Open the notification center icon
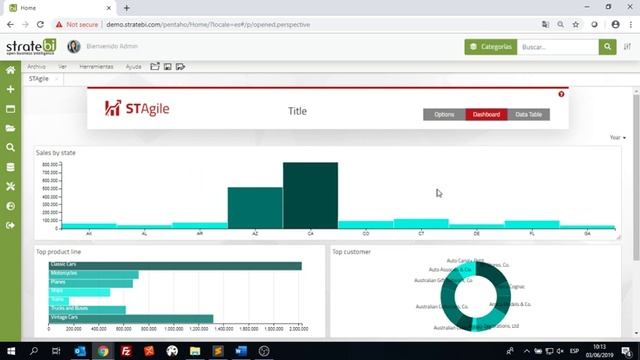640x360 pixels. pyautogui.click(x=627, y=351)
